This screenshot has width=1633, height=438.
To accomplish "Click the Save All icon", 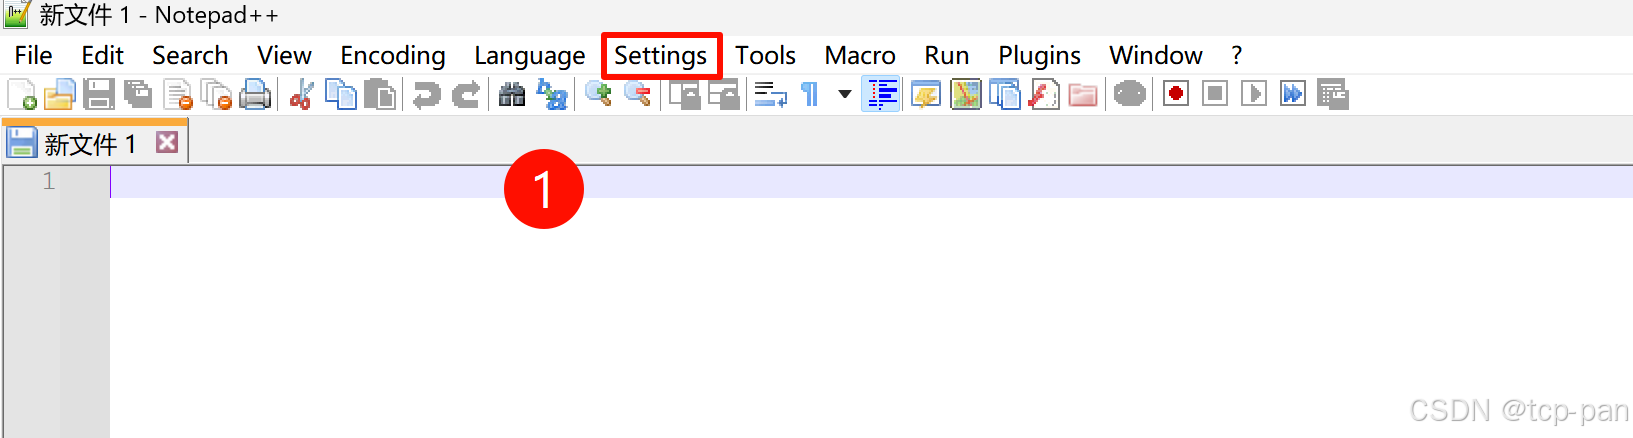I will click(x=138, y=95).
